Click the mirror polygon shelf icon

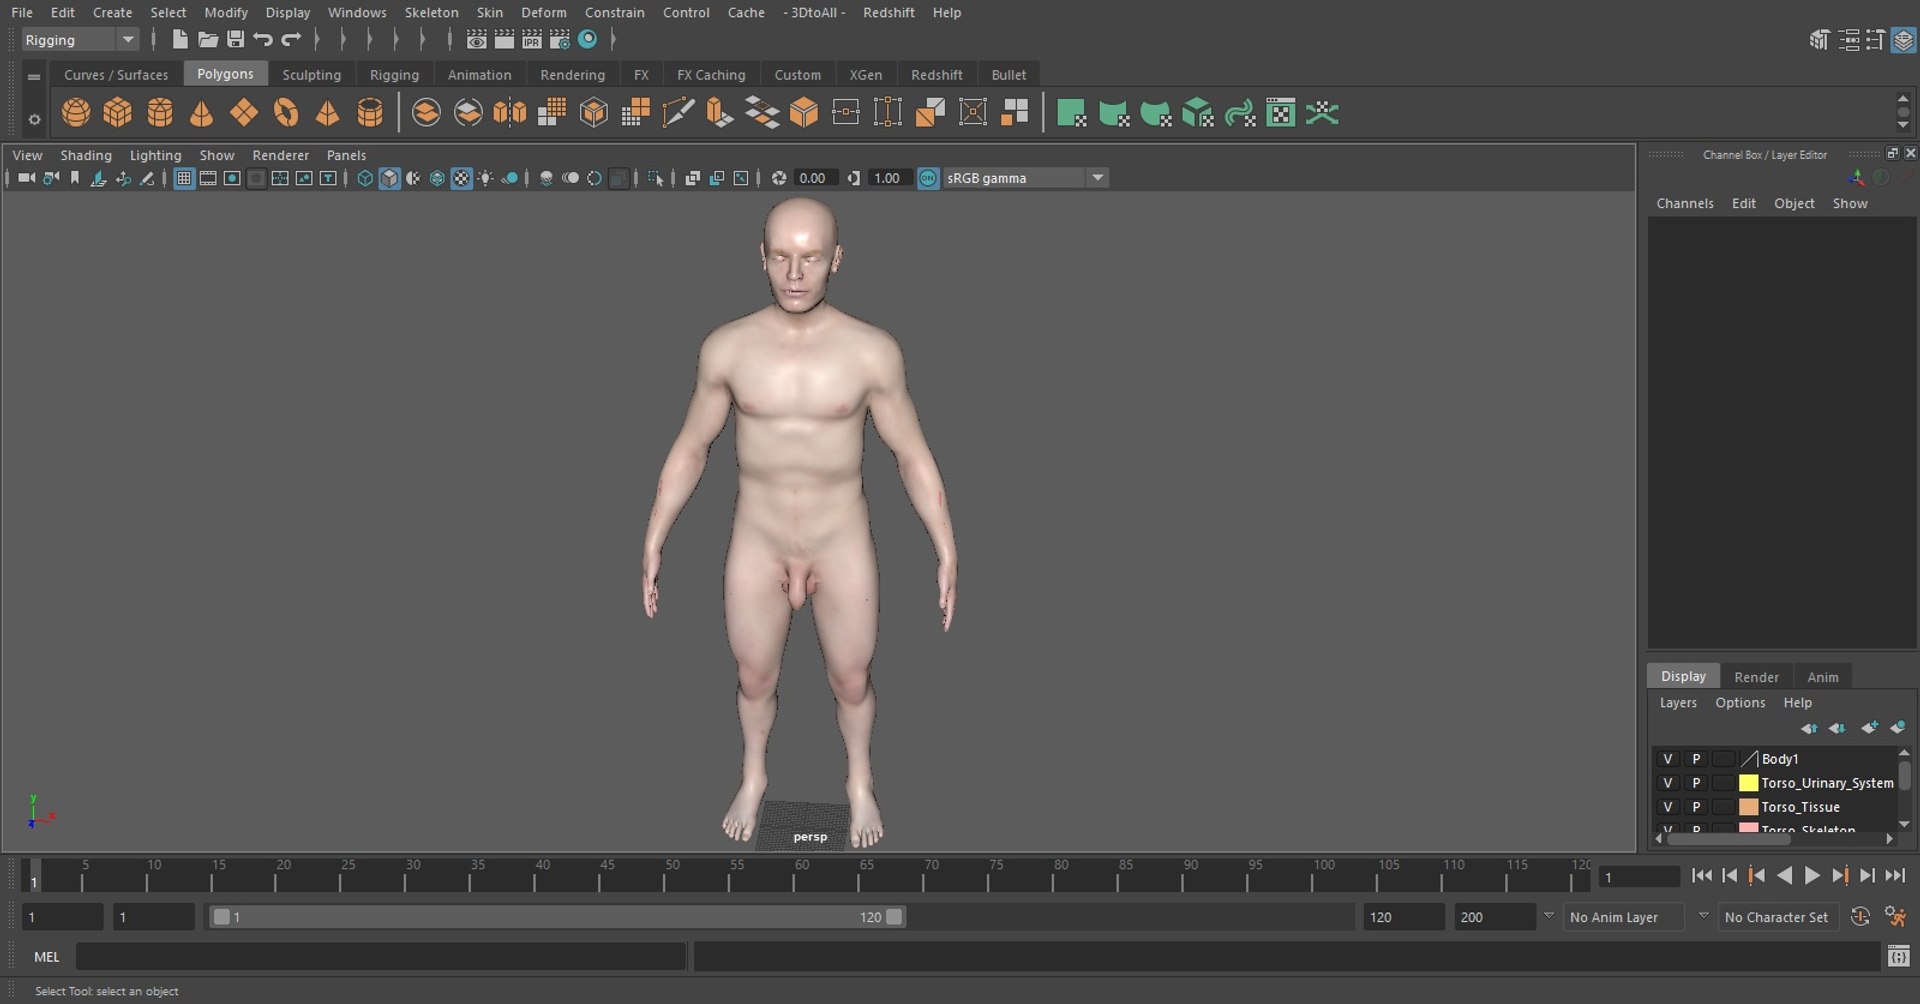(510, 113)
